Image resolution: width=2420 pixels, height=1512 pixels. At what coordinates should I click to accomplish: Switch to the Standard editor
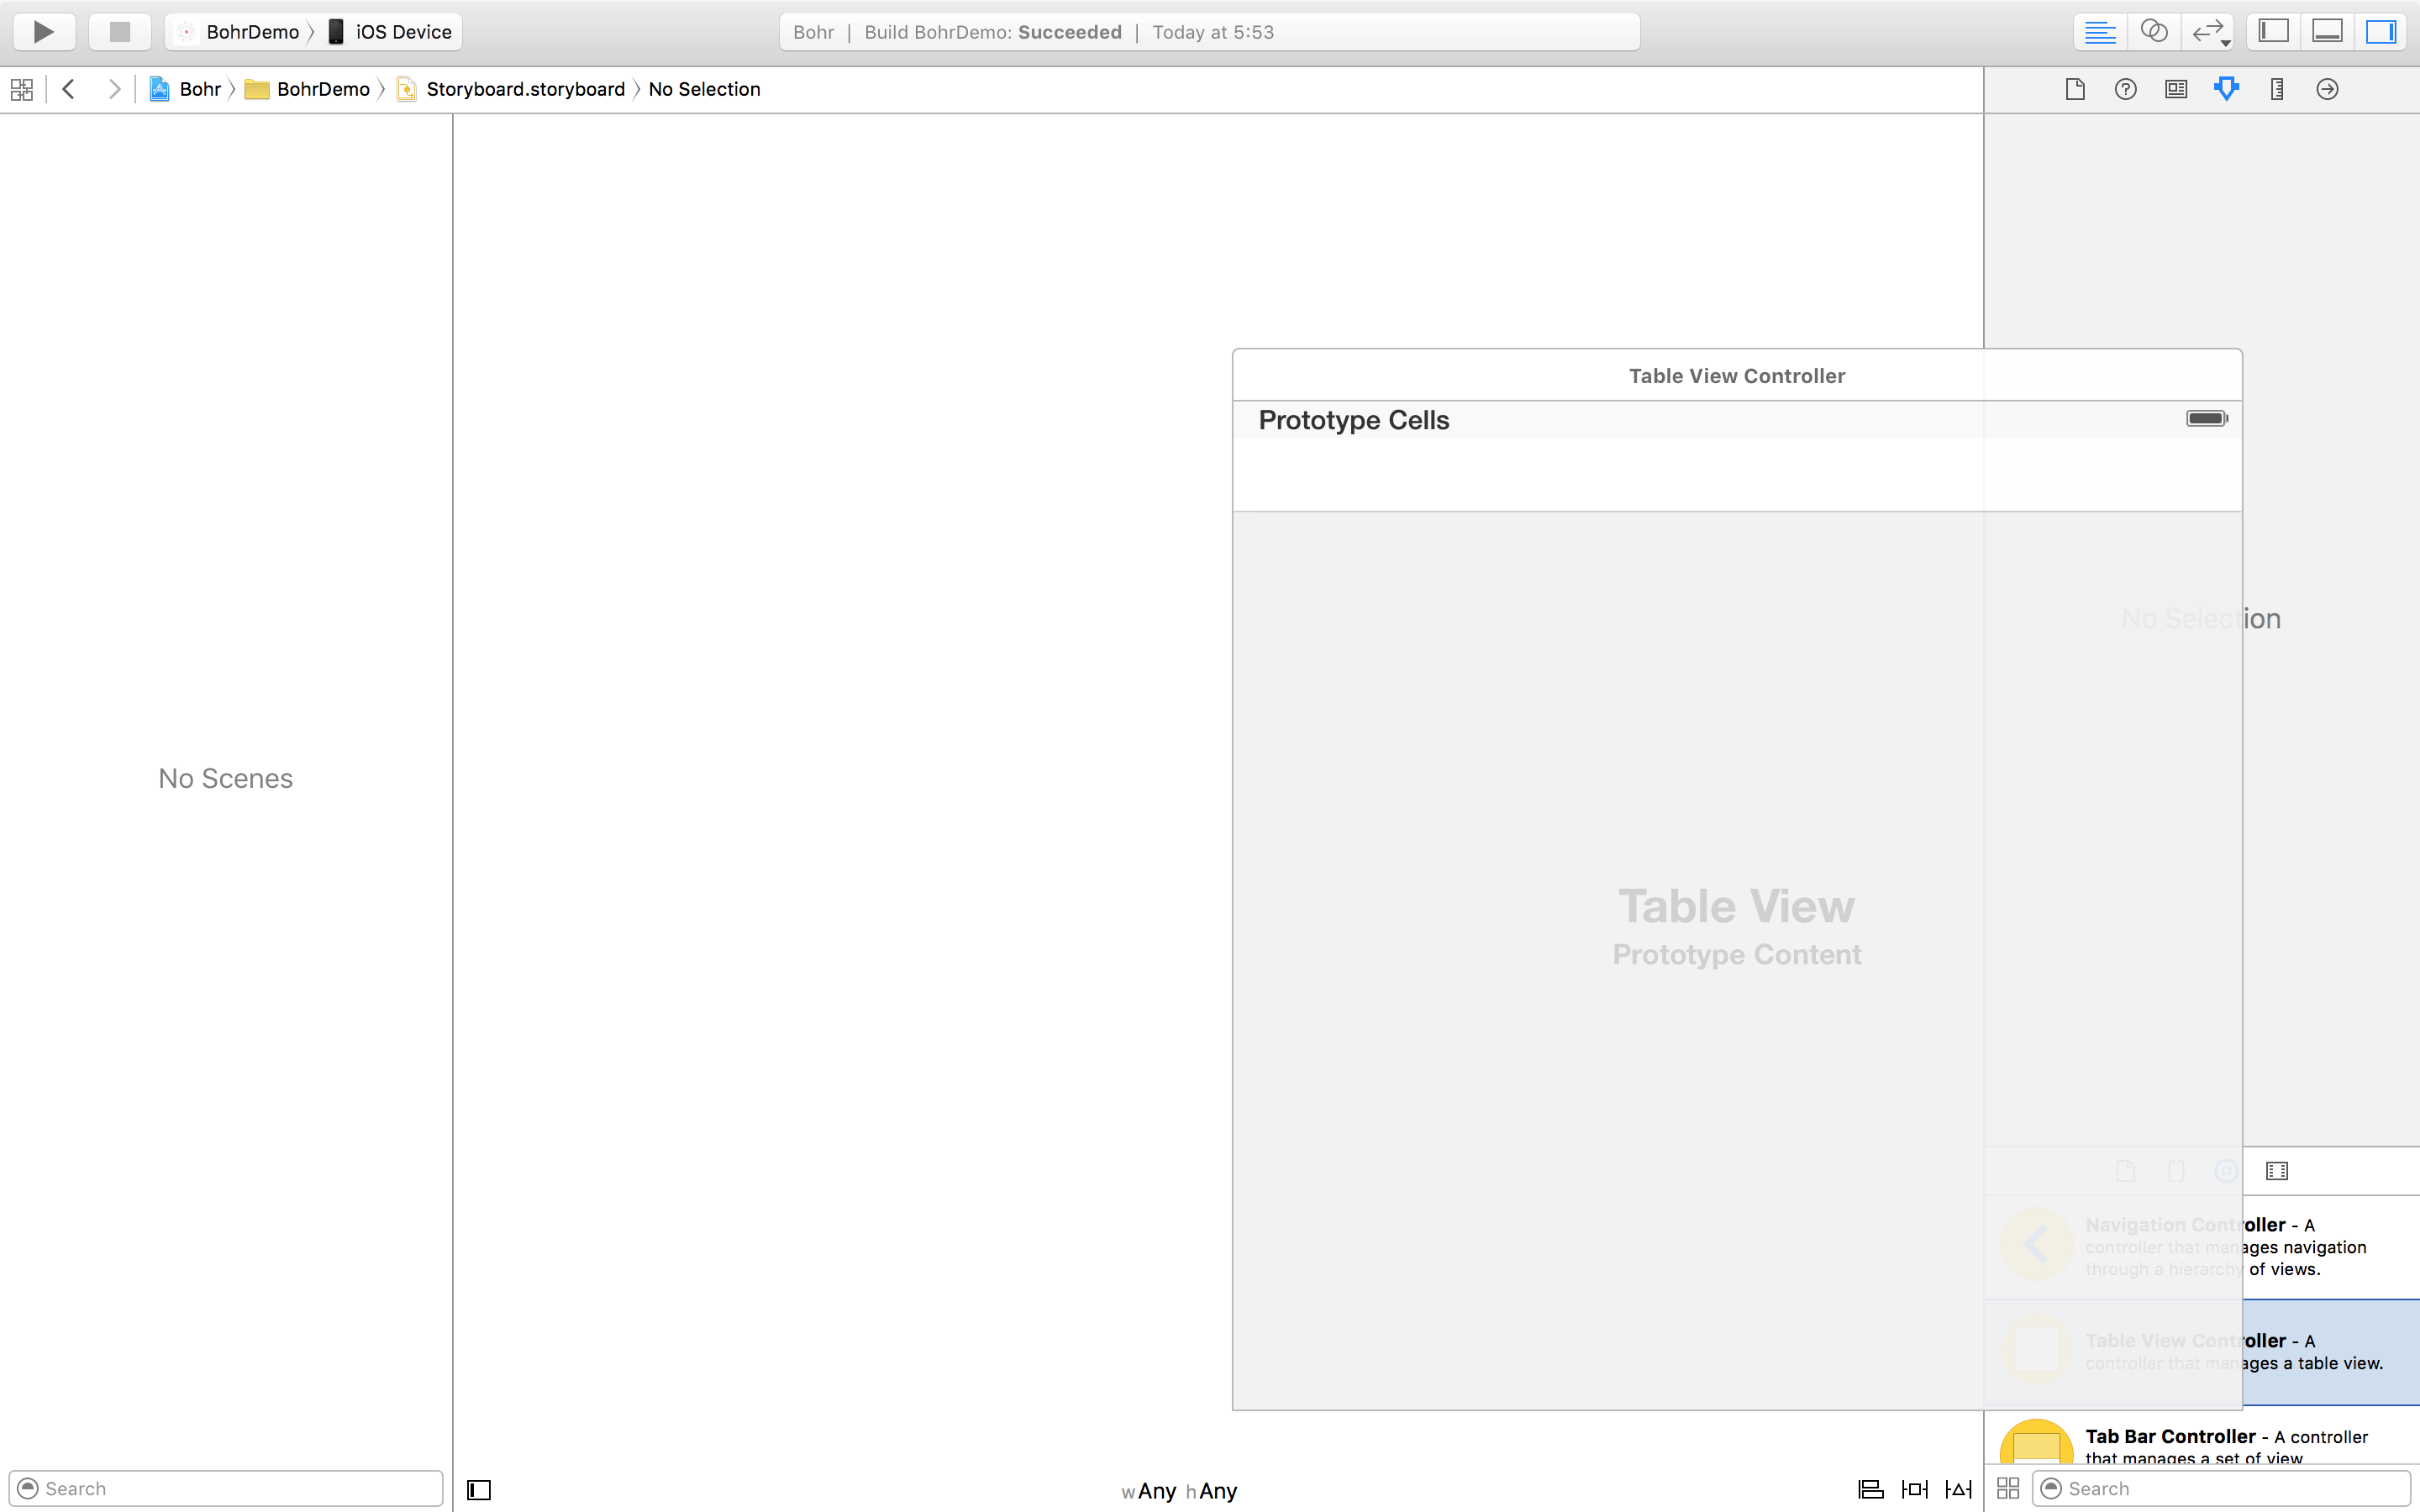(x=2099, y=32)
